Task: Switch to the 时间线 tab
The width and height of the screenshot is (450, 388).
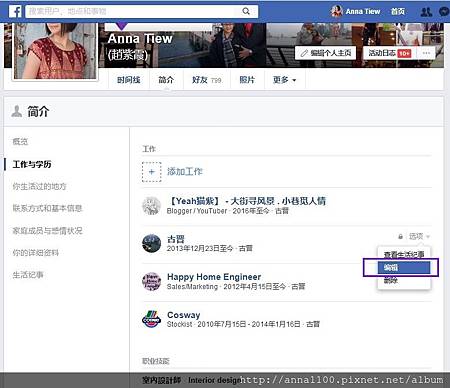Action: 129,80
